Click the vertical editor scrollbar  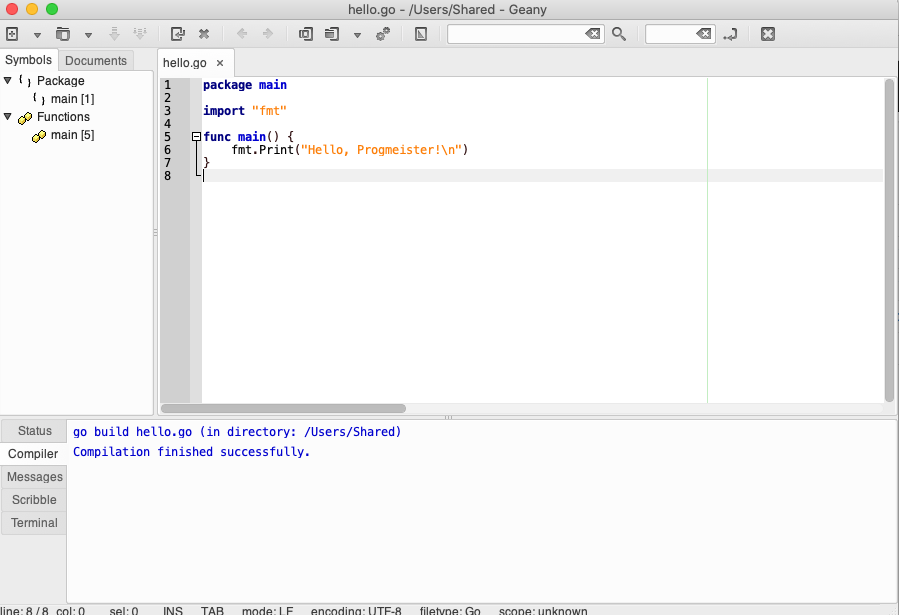coord(889,241)
